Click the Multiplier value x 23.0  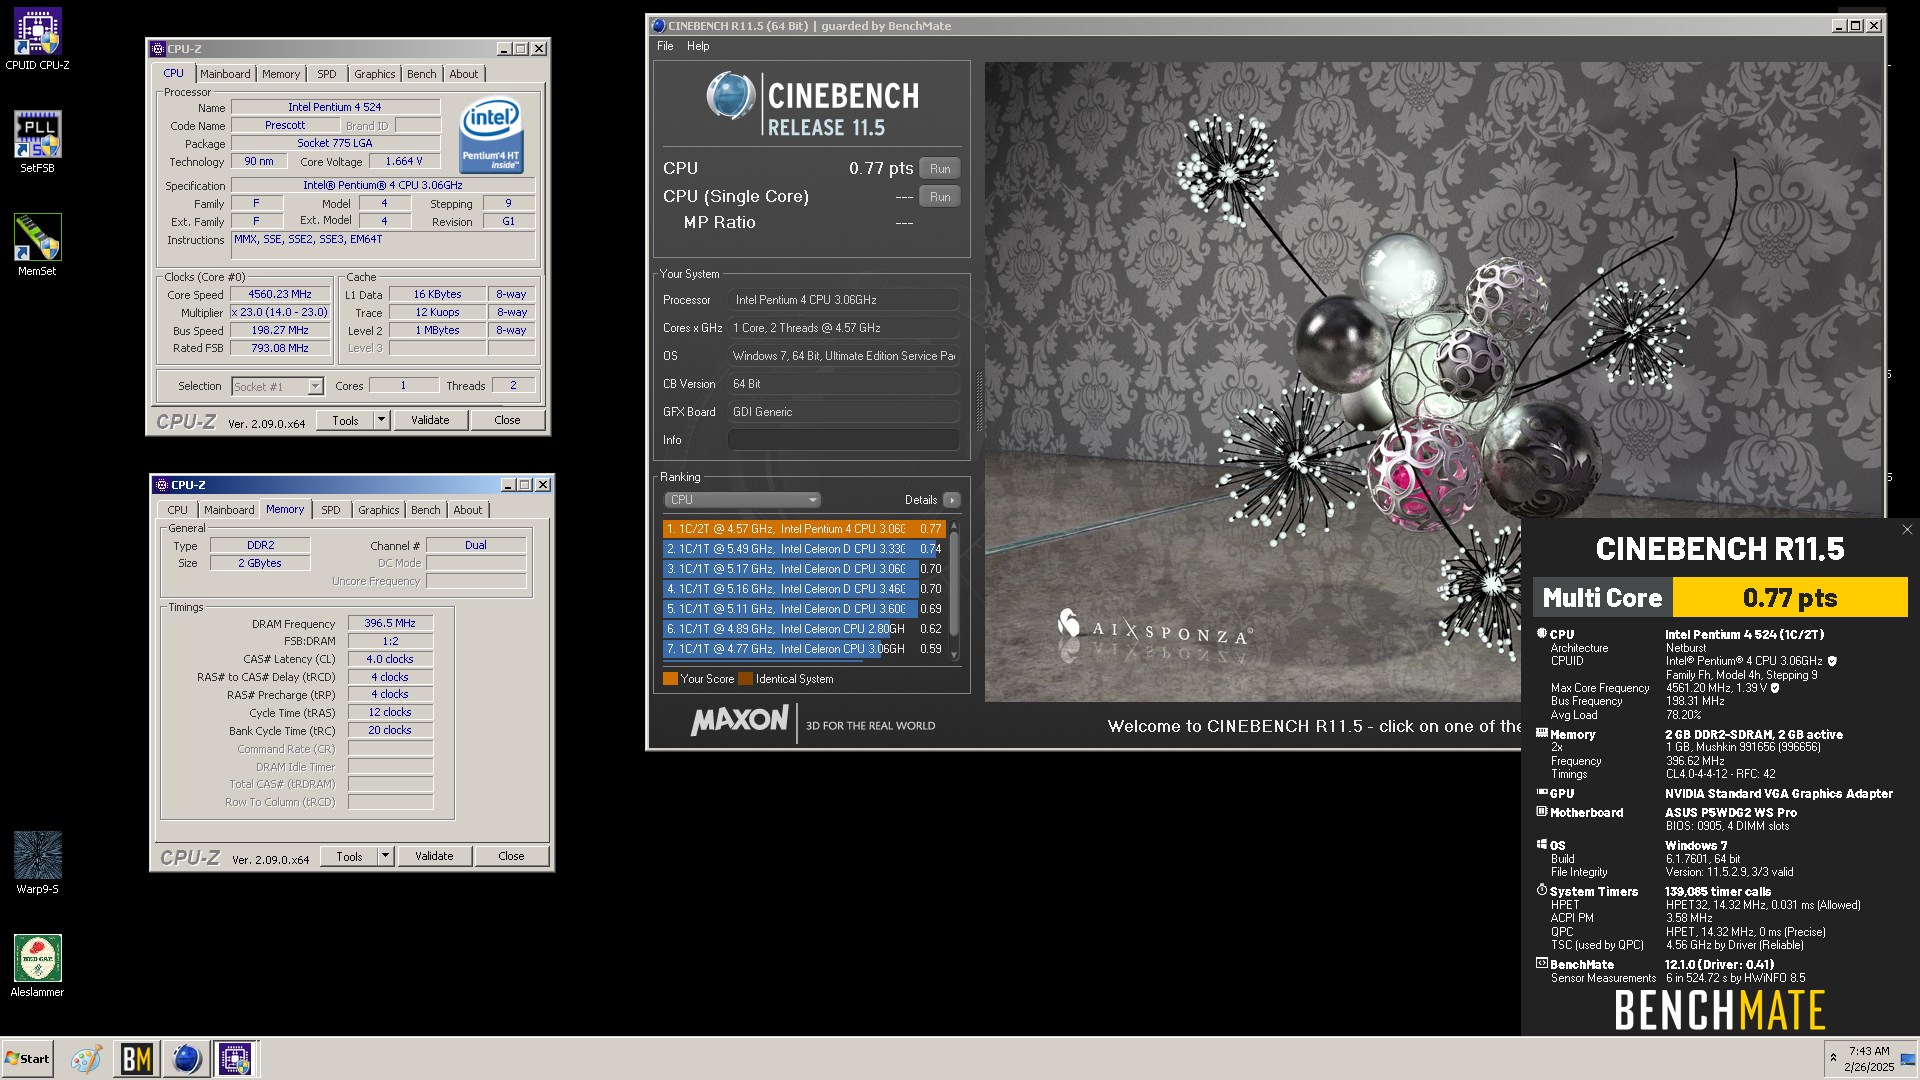280,313
